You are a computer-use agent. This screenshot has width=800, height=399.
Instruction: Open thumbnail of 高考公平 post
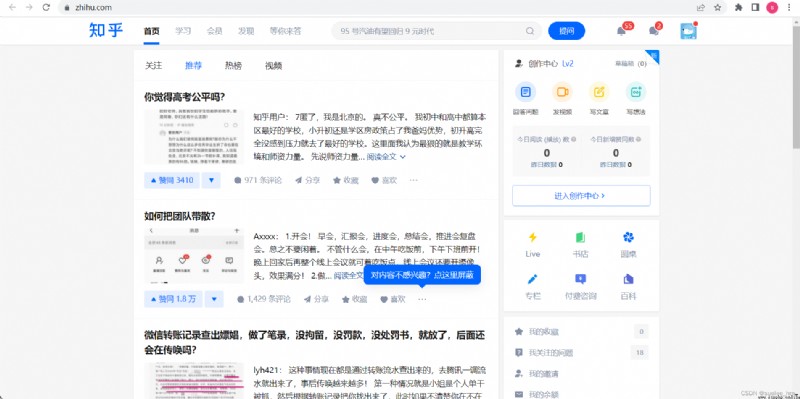194,137
